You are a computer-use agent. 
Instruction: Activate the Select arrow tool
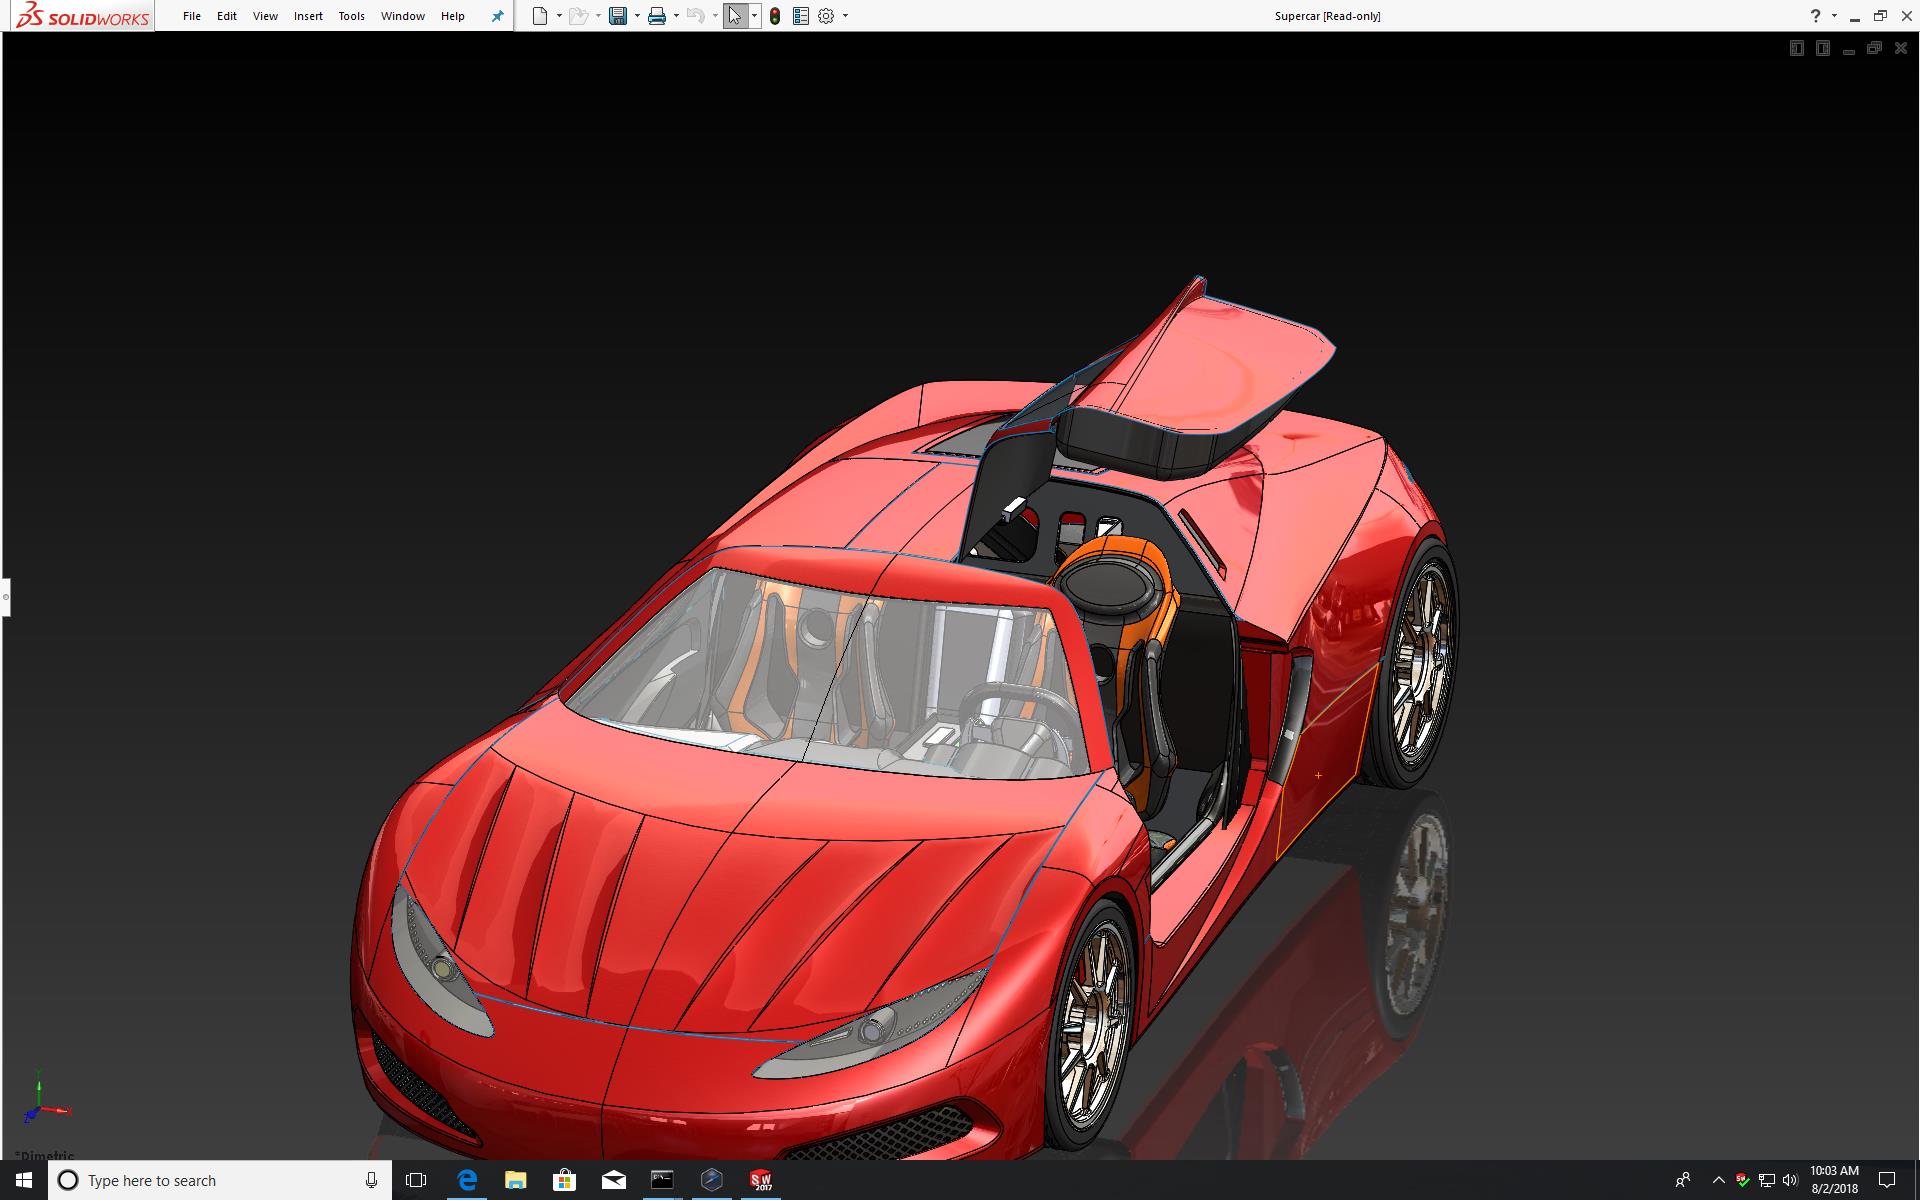coord(735,16)
